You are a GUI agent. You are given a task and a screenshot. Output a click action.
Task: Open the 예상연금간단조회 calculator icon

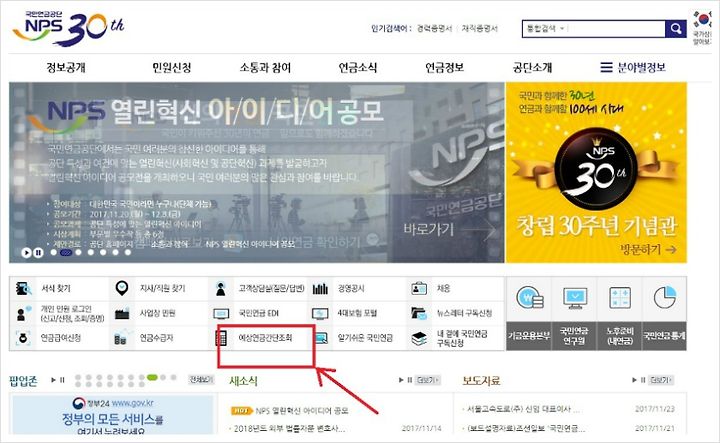click(221, 338)
